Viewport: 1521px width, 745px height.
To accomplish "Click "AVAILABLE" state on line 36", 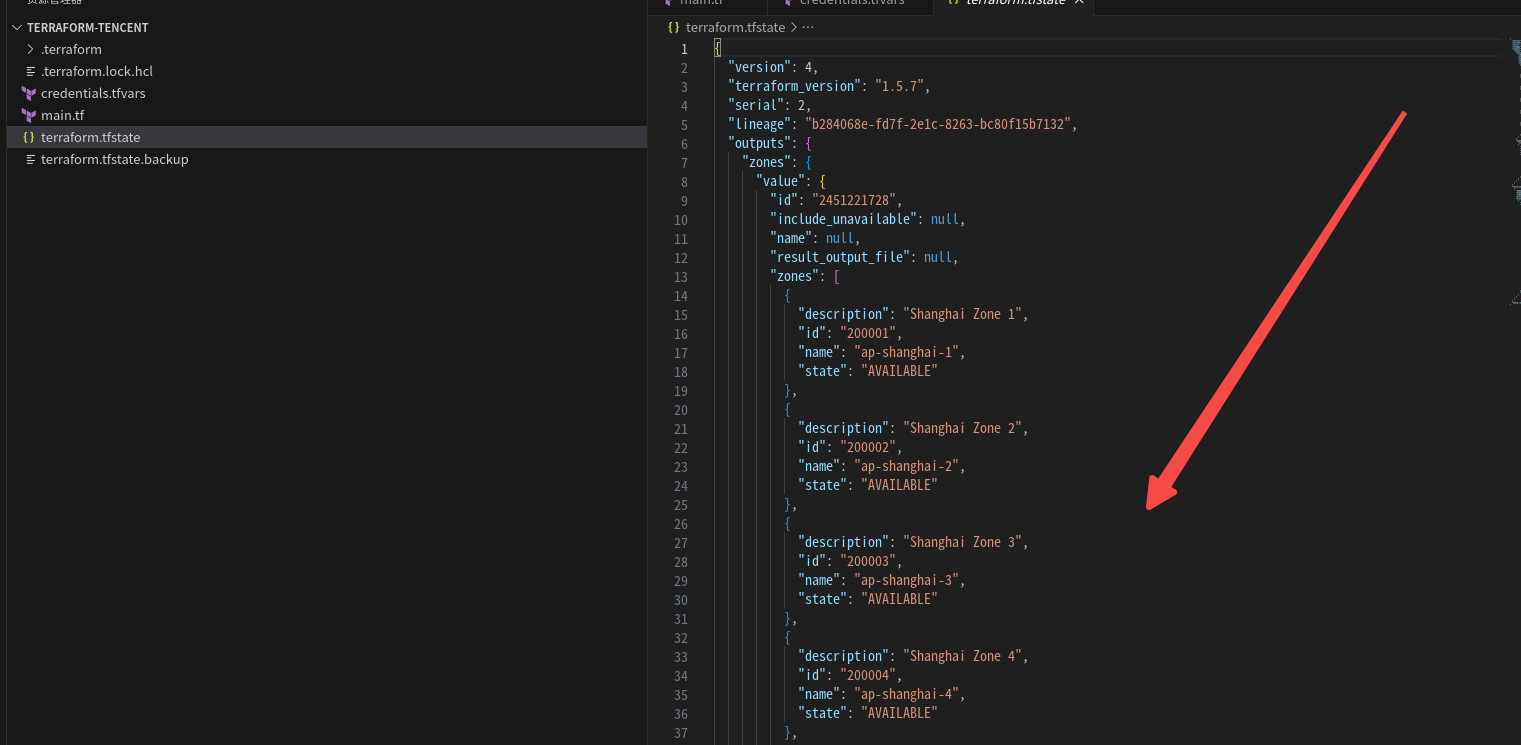I will pyautogui.click(x=899, y=714).
